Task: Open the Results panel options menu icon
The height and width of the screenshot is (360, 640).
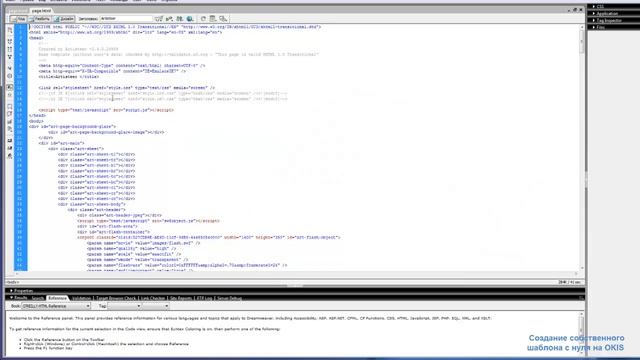Action: (x=581, y=298)
